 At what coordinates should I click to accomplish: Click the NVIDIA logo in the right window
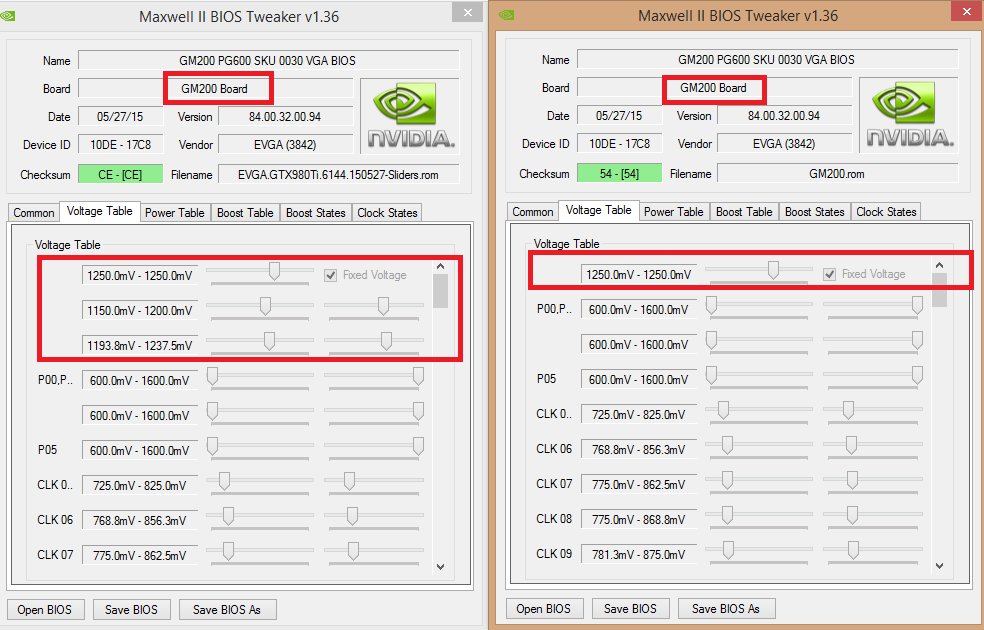[909, 115]
